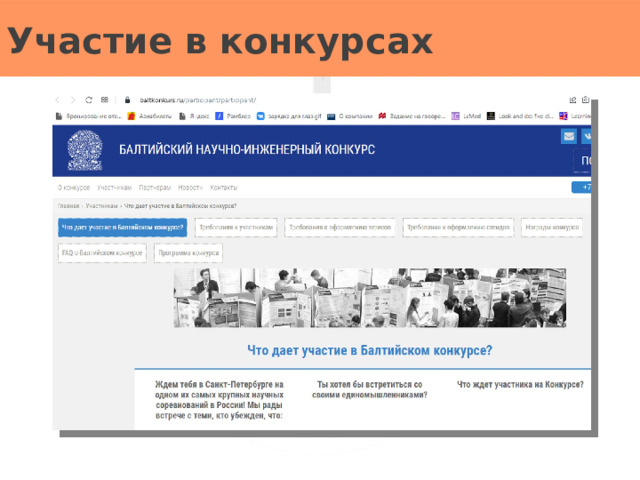Click the blue heading Что дает участие в Балтийском конкурсе?
Viewport: 640px width, 480px height.
coord(370,350)
